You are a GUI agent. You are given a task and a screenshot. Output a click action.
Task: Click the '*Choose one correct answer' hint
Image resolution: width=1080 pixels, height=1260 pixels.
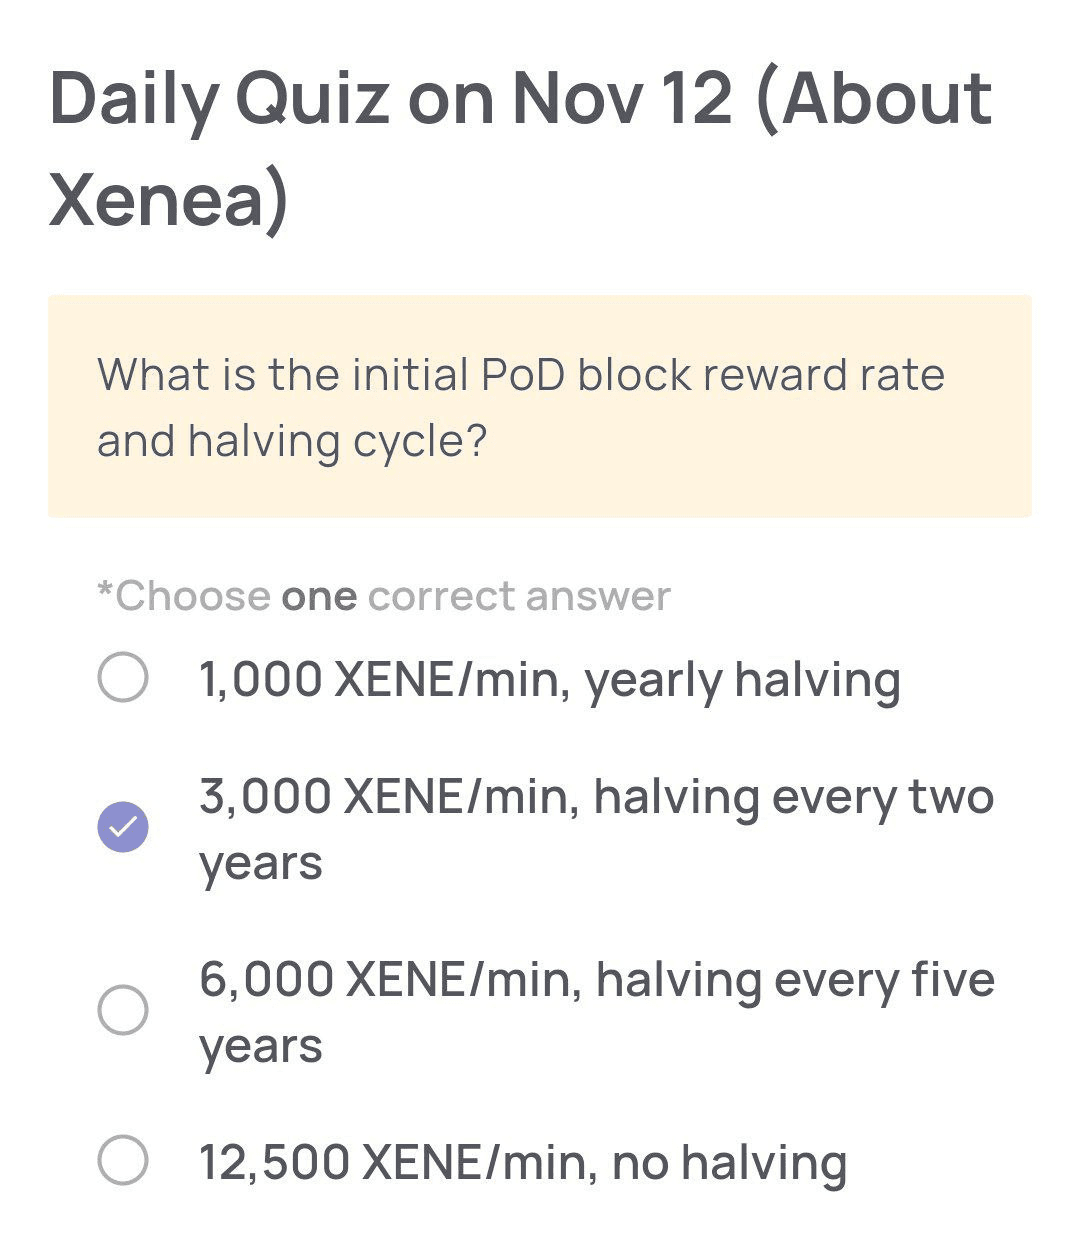click(384, 596)
